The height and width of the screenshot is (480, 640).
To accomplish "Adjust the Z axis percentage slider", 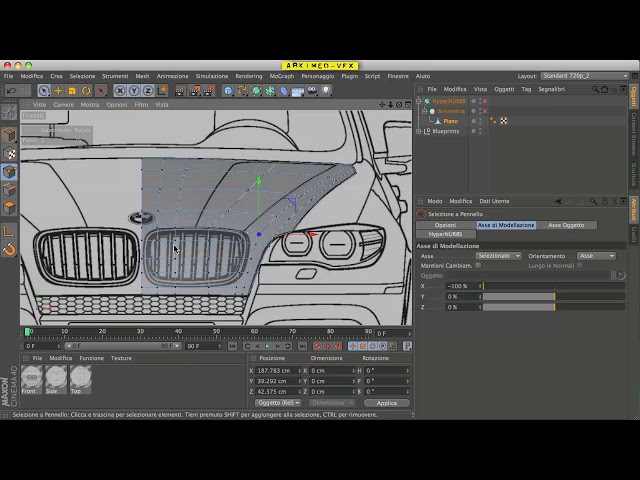I will (554, 307).
